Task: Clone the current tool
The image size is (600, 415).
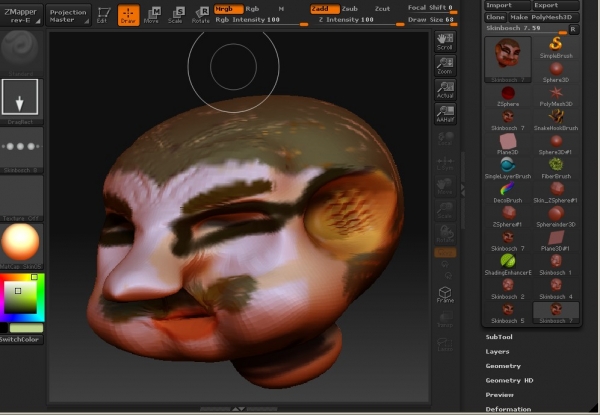Action: [496, 17]
